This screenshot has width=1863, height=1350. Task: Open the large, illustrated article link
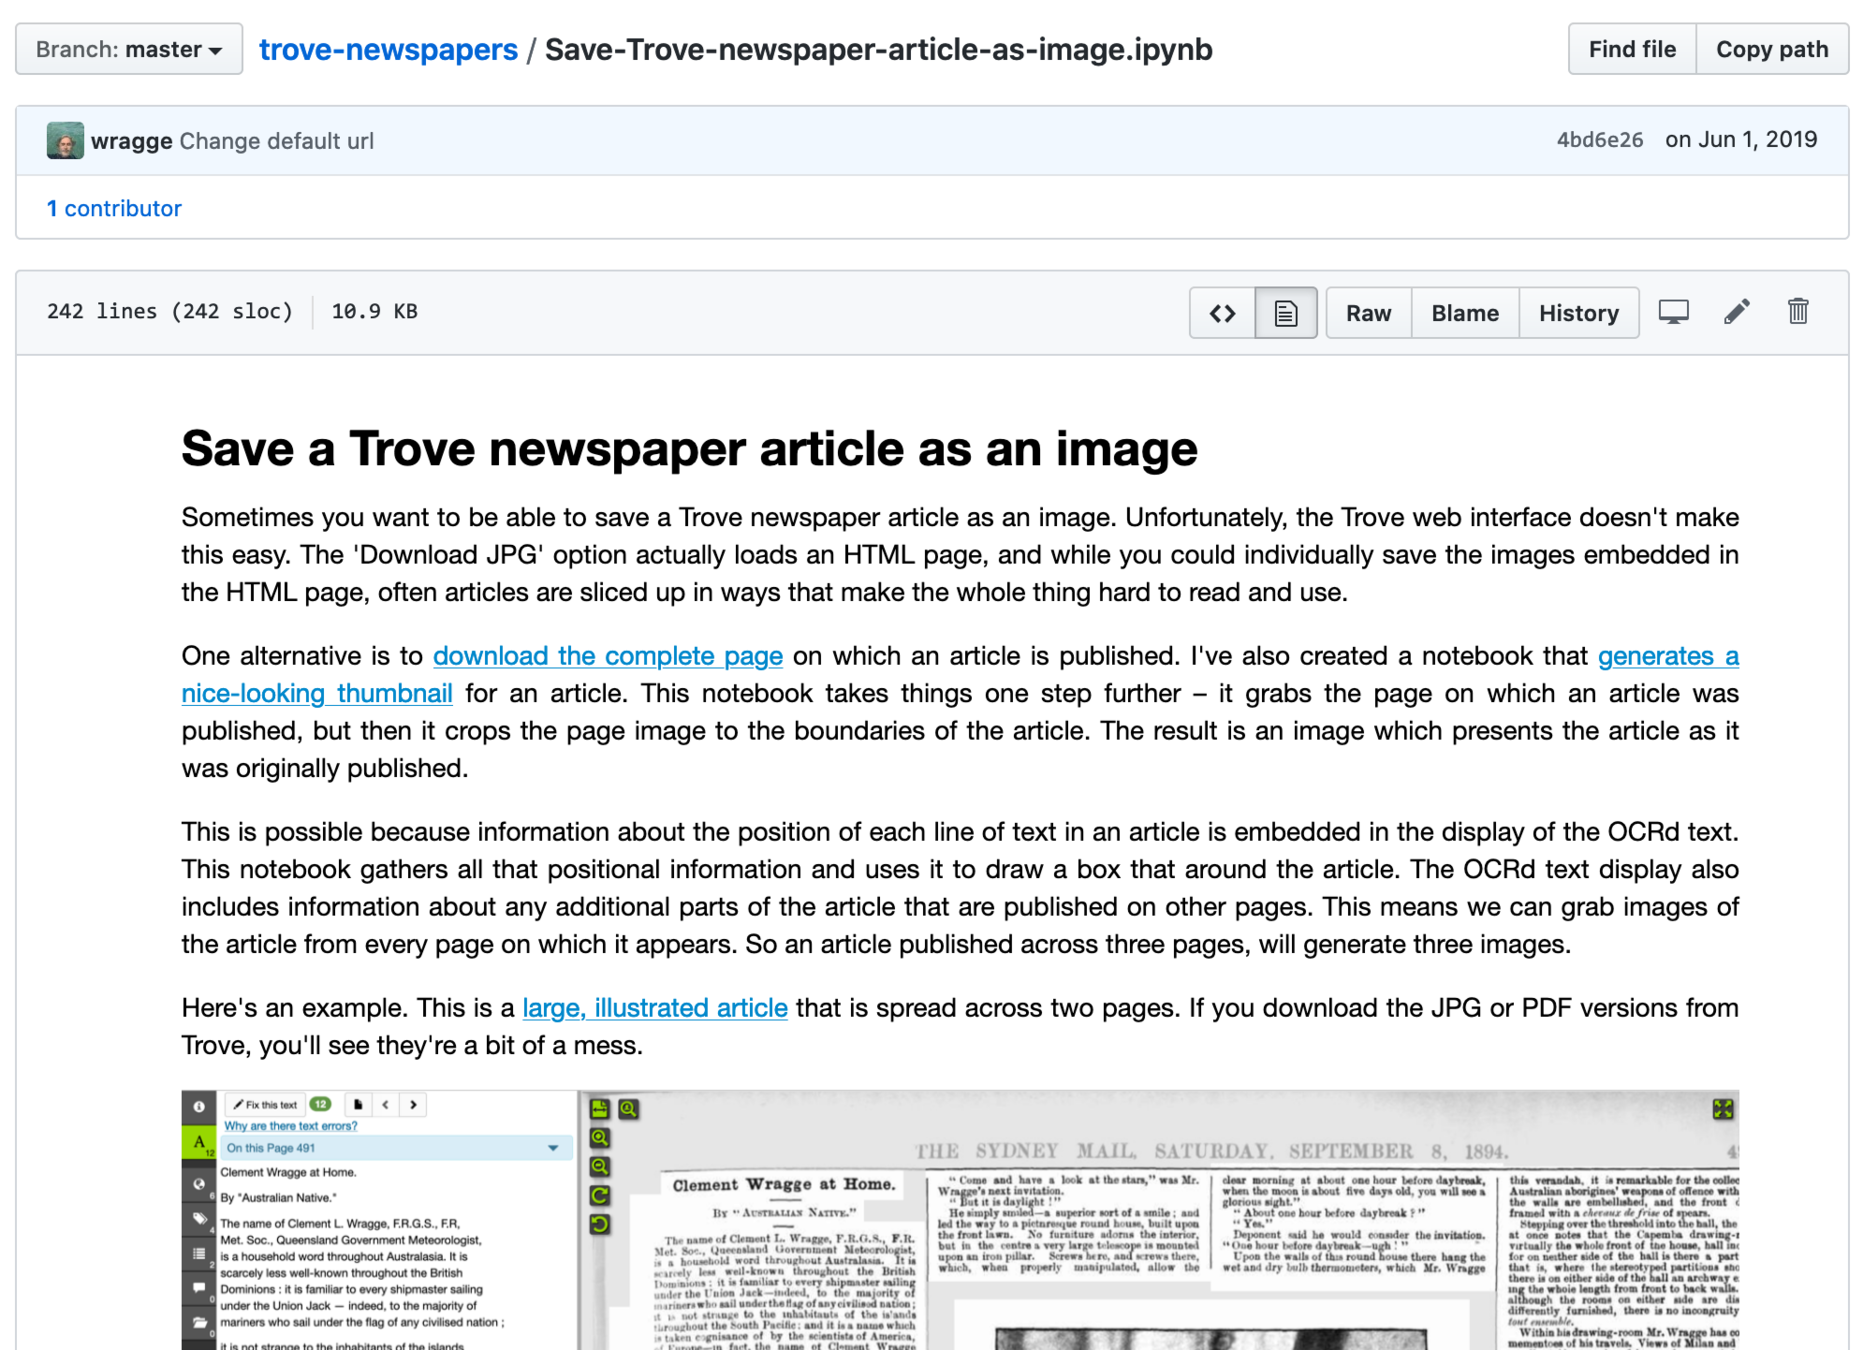tap(655, 1008)
